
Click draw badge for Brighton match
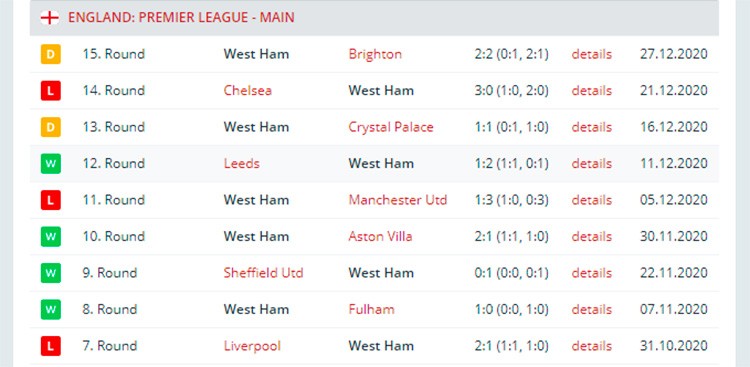click(x=51, y=54)
